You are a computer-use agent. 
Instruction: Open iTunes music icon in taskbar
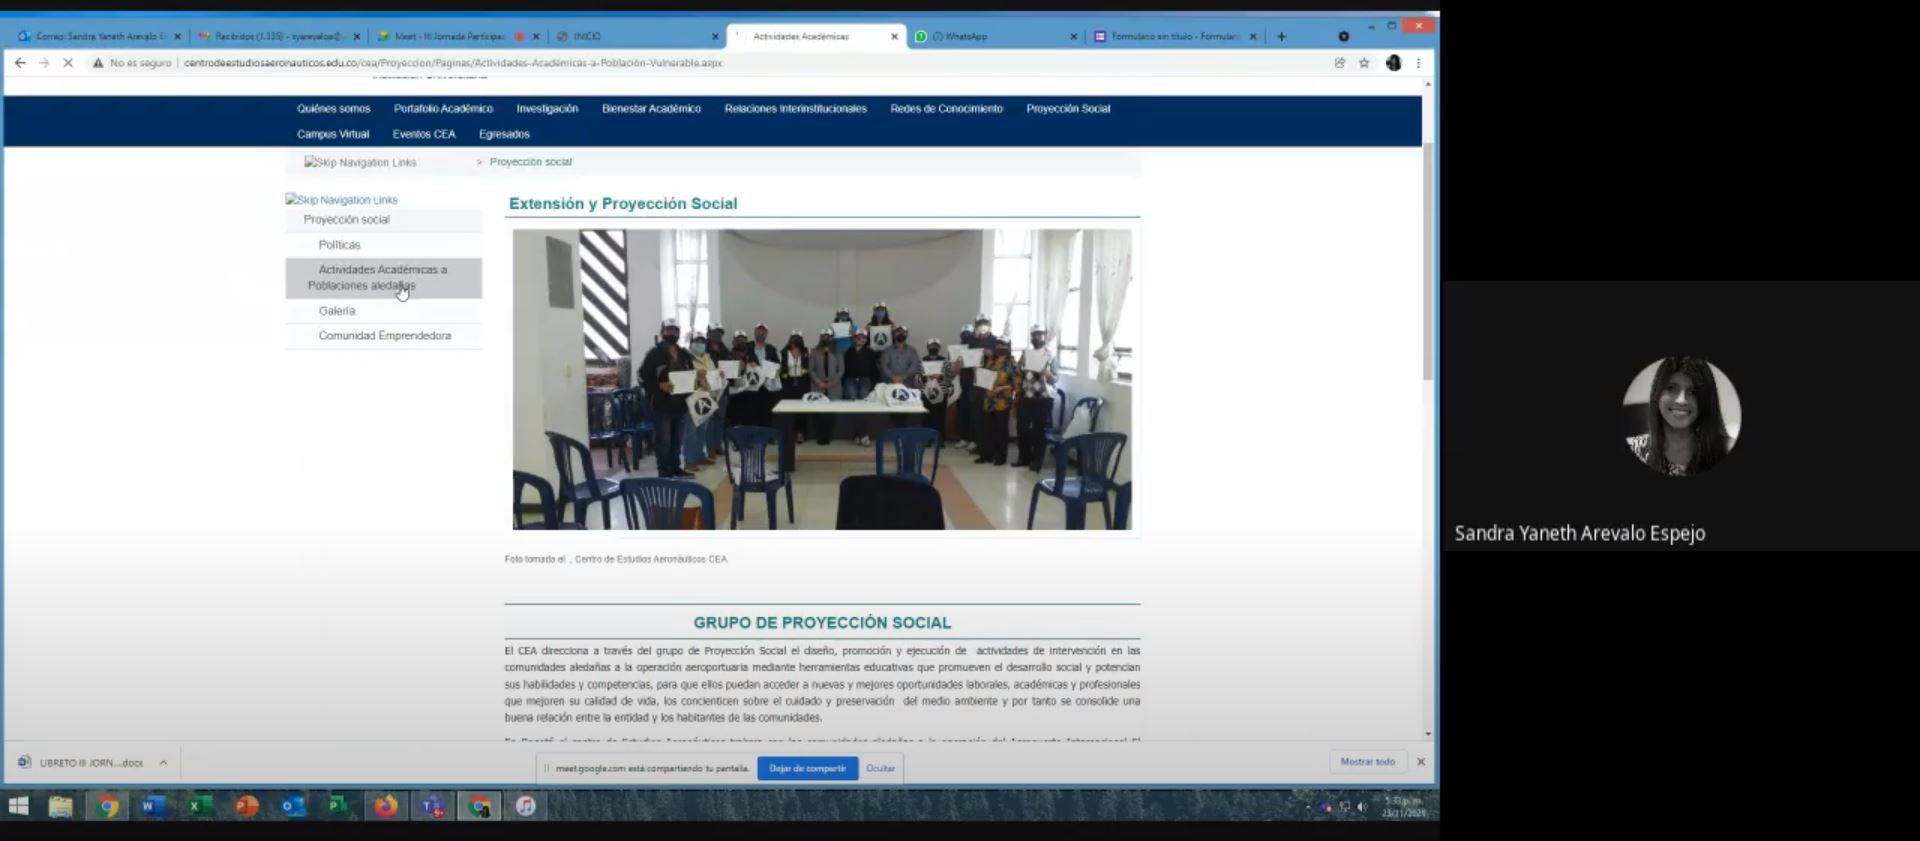click(x=526, y=806)
